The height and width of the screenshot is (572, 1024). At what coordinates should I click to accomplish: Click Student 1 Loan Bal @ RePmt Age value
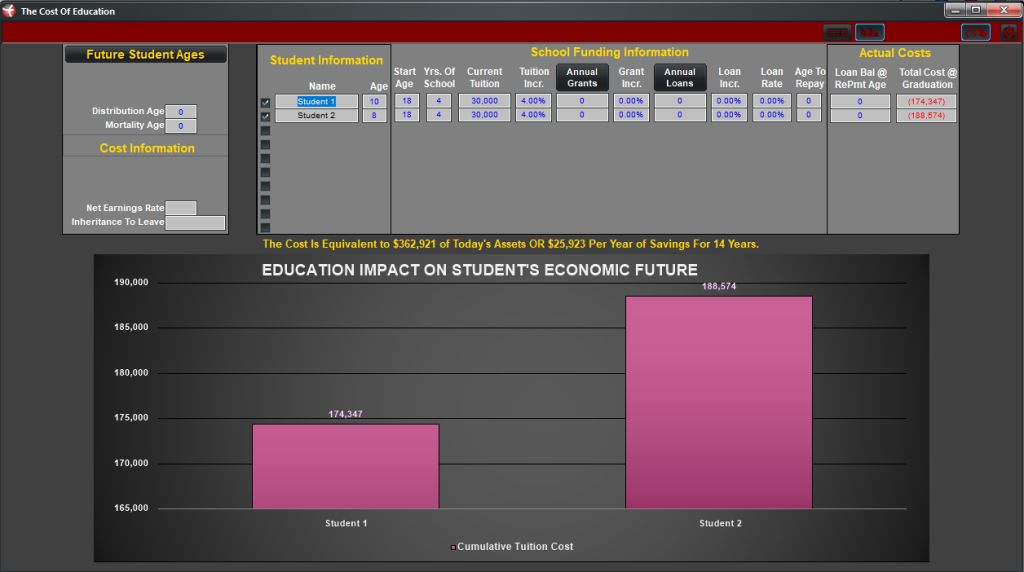click(860, 101)
